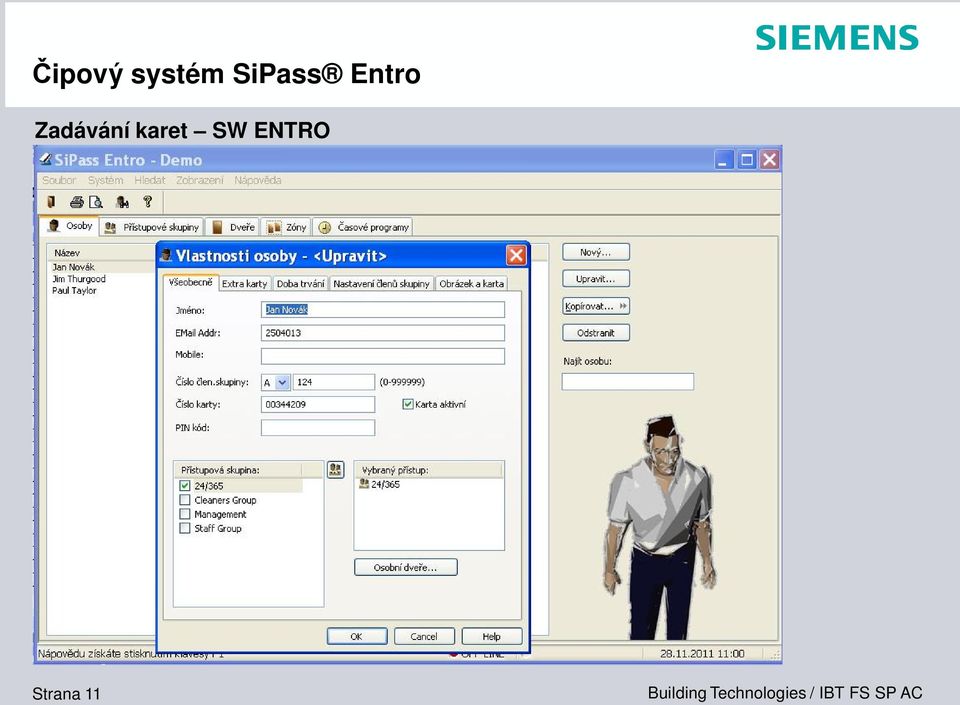Click the Mobile input field
Screen dimensions: 960x705
[383, 356]
